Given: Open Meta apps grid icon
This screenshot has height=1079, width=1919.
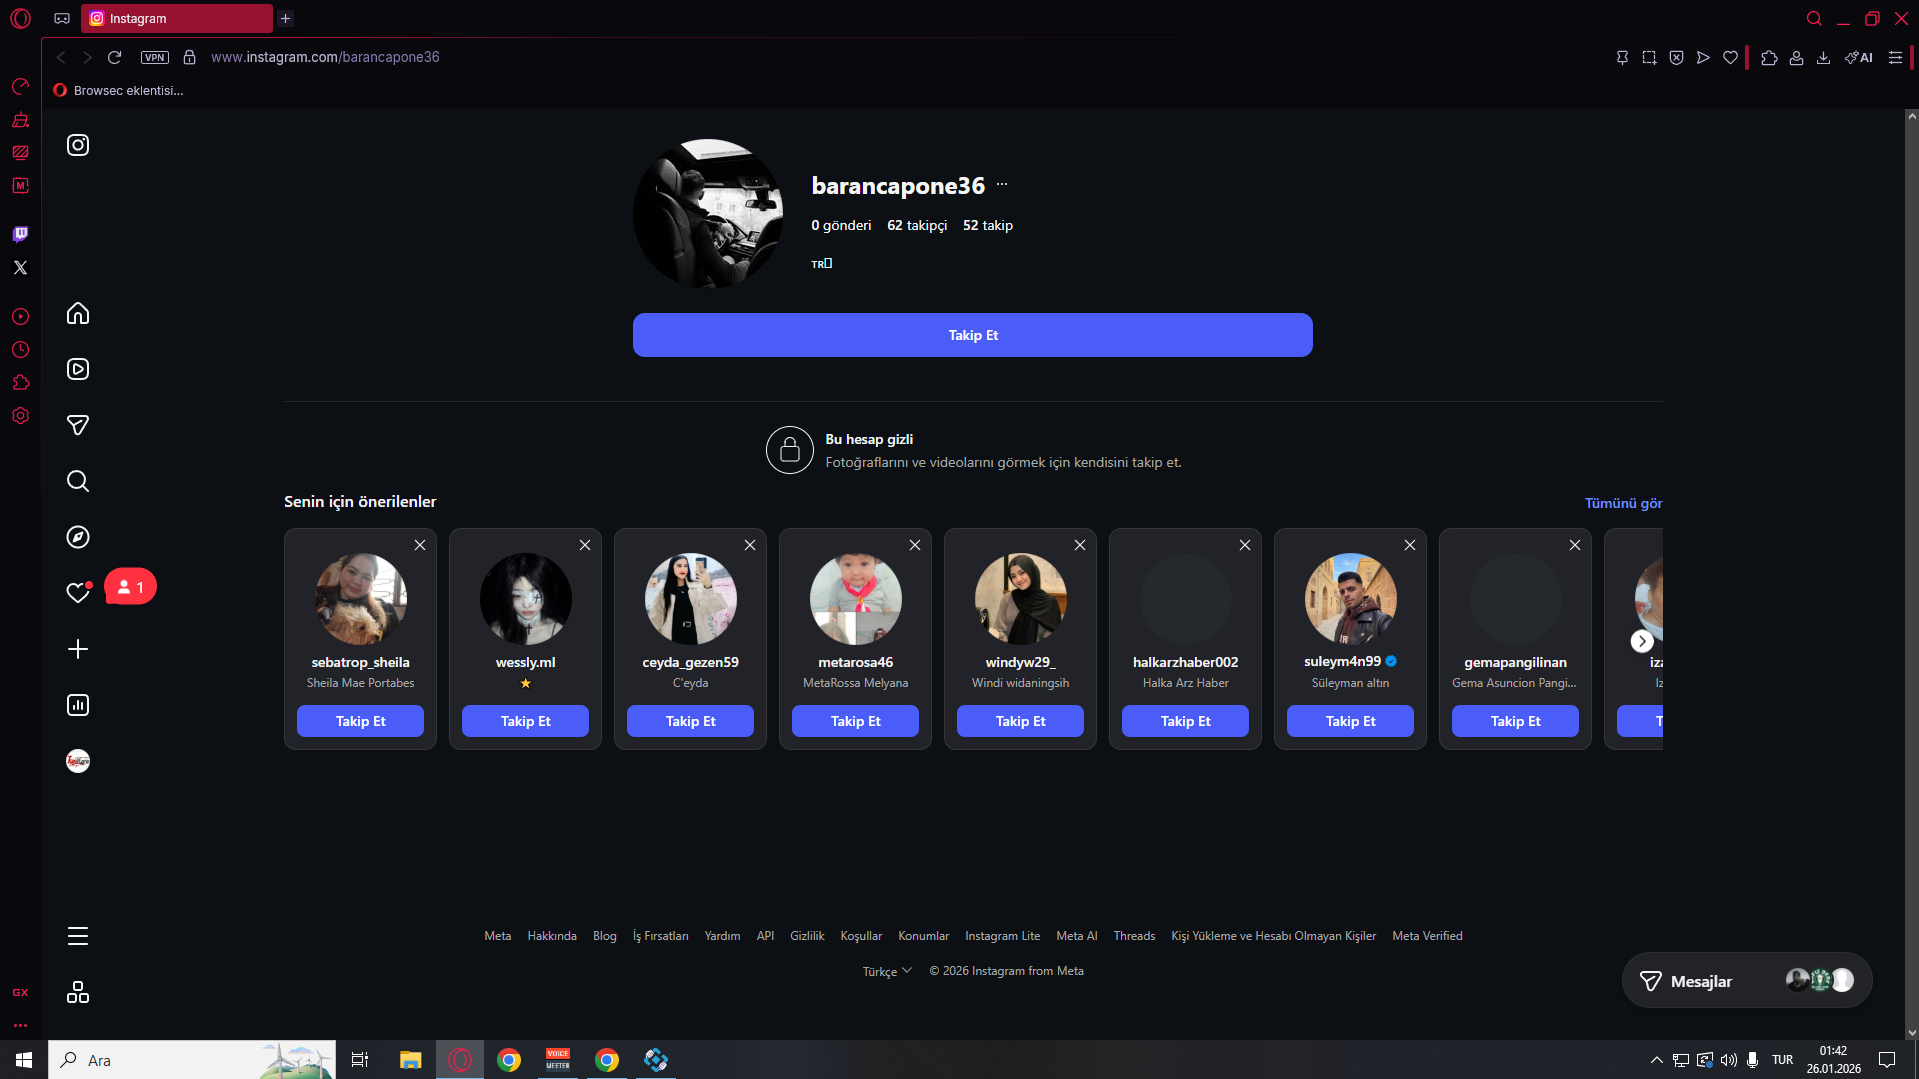Looking at the screenshot, I should tap(78, 992).
